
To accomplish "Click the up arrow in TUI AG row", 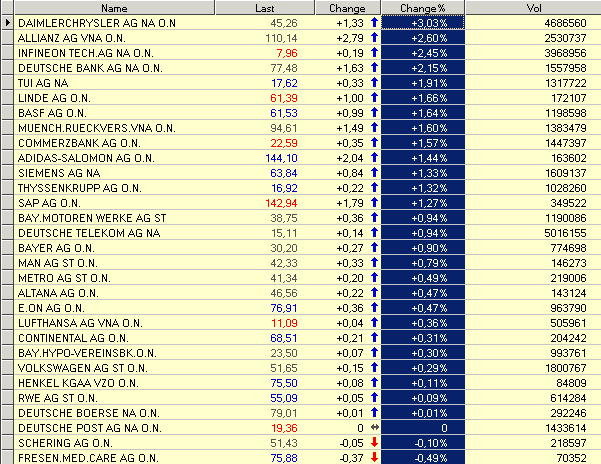I will click(x=374, y=82).
